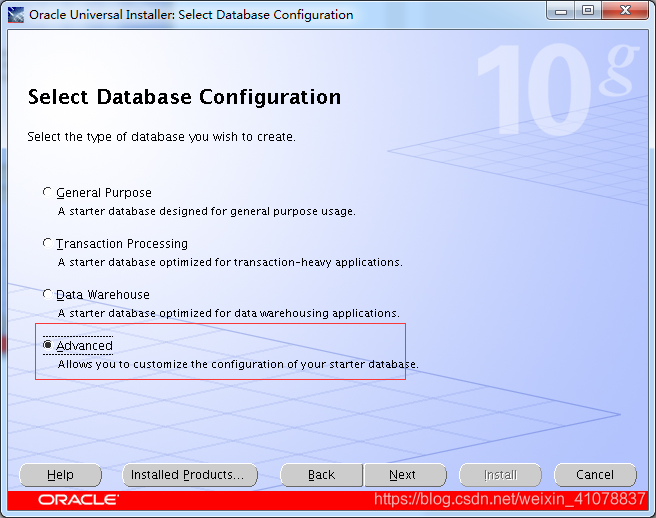Go Back to the previous step
The width and height of the screenshot is (656, 518).
[321, 475]
